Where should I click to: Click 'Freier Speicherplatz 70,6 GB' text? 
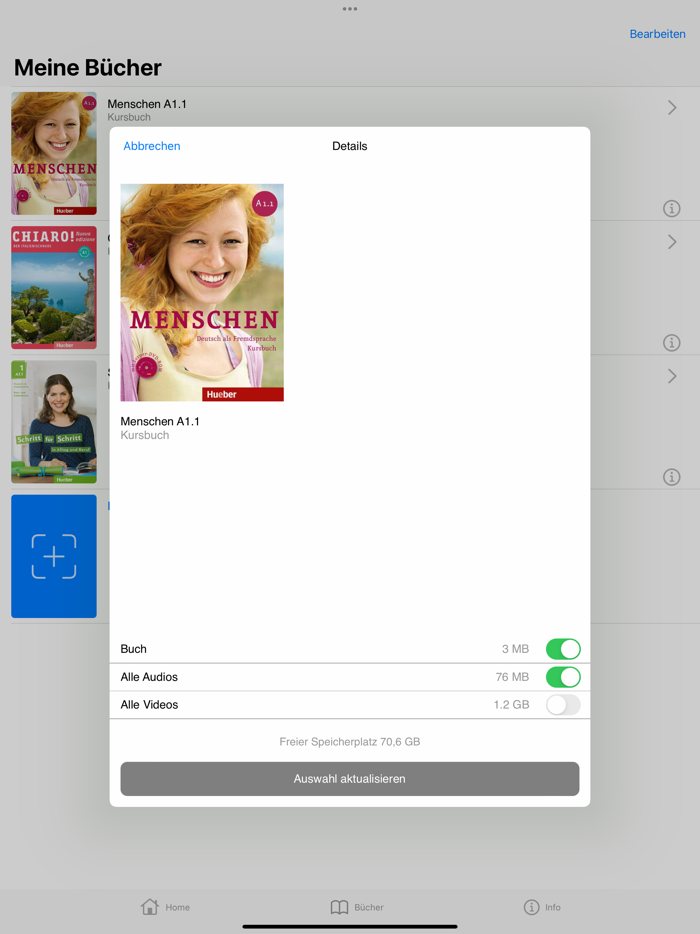(350, 742)
